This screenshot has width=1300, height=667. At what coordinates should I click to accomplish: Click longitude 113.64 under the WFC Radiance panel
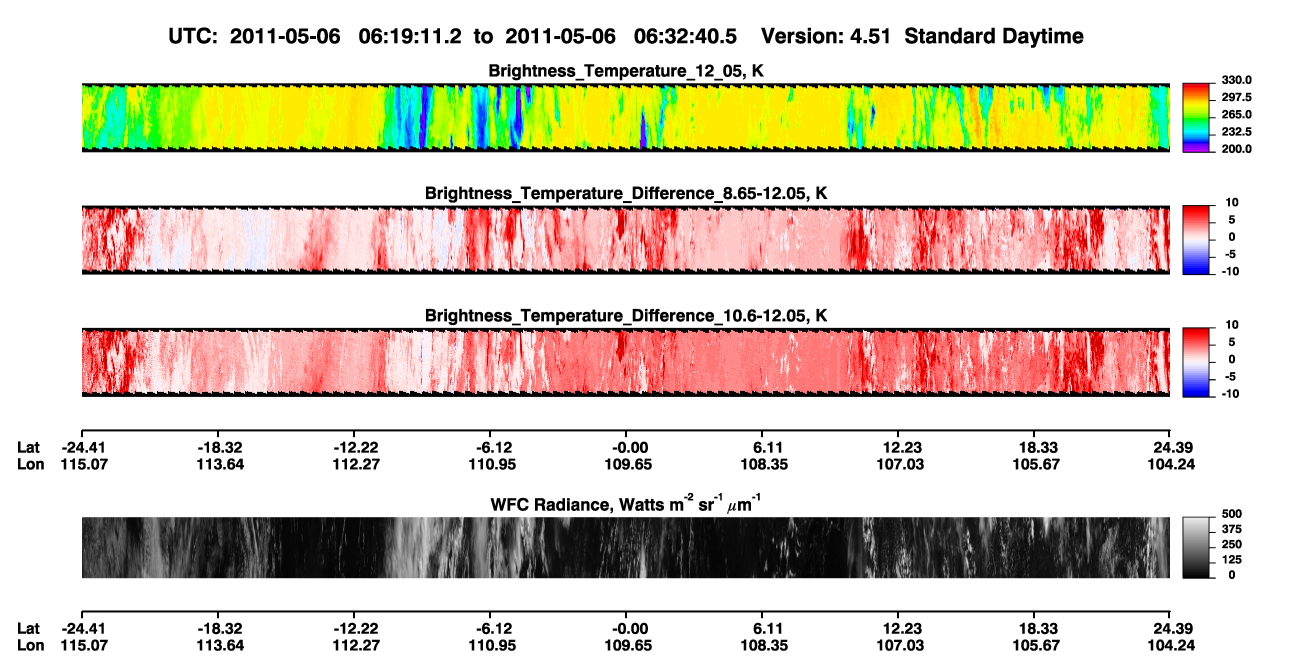[218, 645]
